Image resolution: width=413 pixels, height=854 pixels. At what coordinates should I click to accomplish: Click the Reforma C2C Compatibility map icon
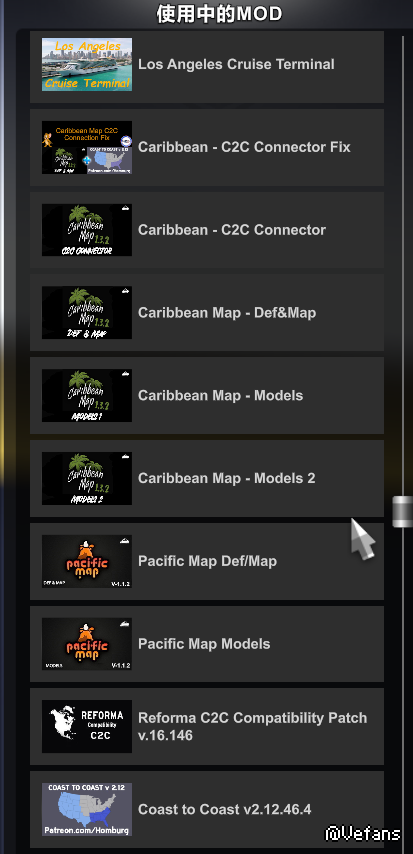(87, 727)
